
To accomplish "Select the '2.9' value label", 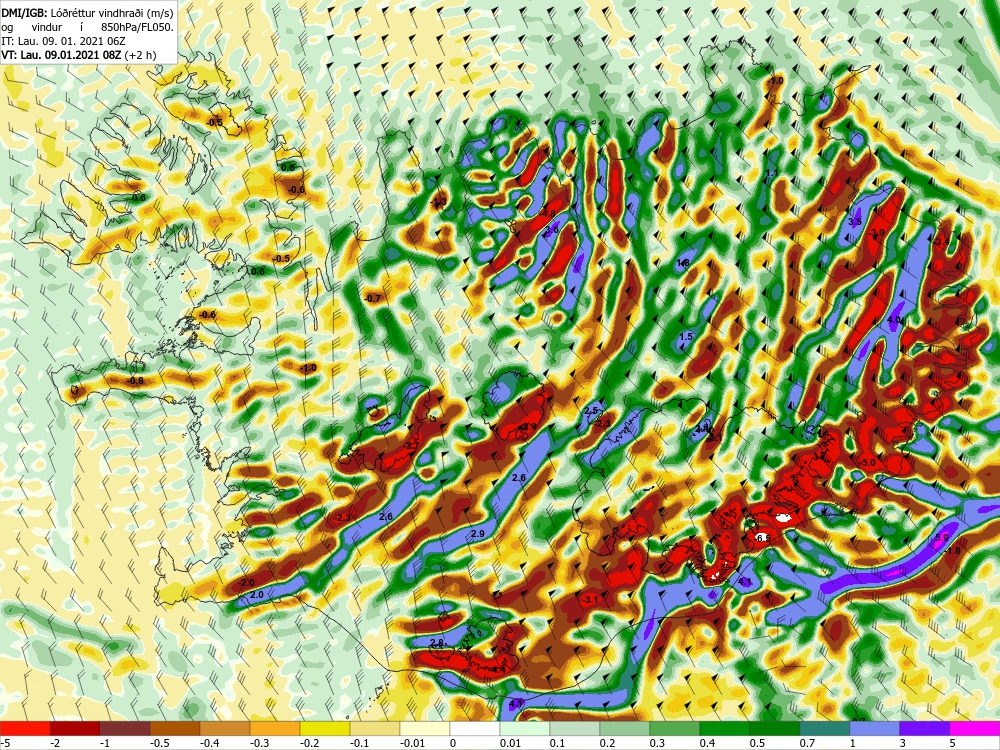I will [478, 534].
